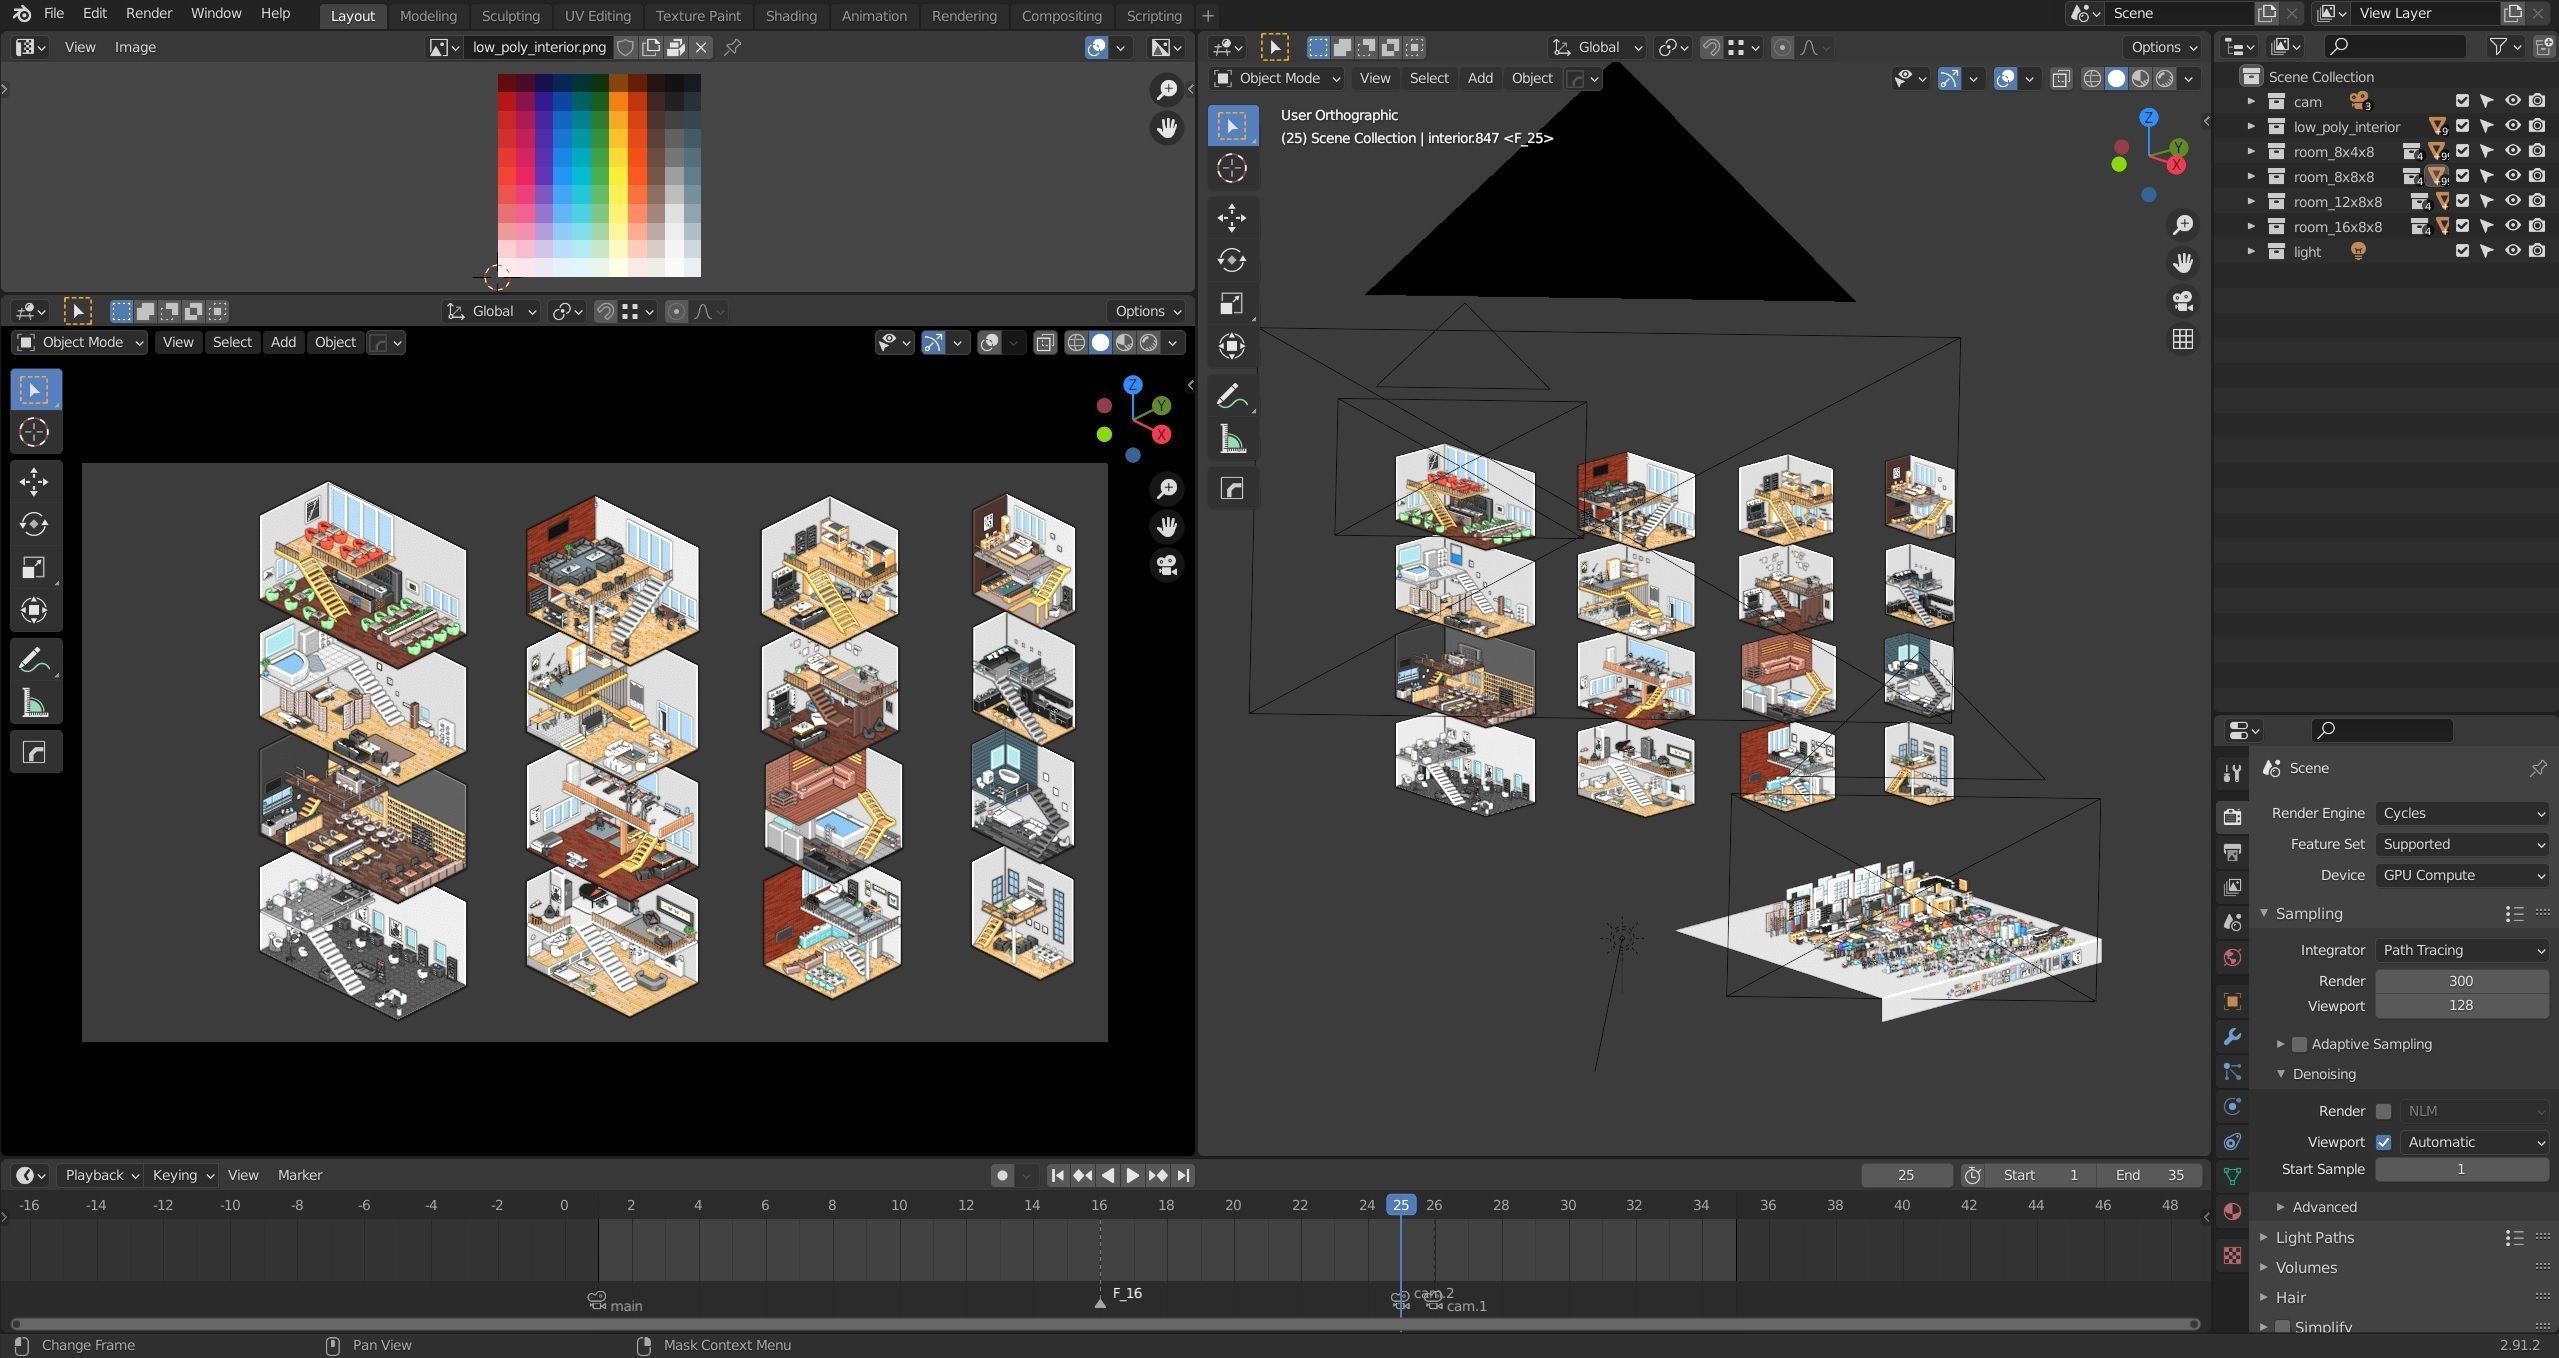Click the camera view icon in right viewport
2559x1358 pixels.
click(2182, 301)
